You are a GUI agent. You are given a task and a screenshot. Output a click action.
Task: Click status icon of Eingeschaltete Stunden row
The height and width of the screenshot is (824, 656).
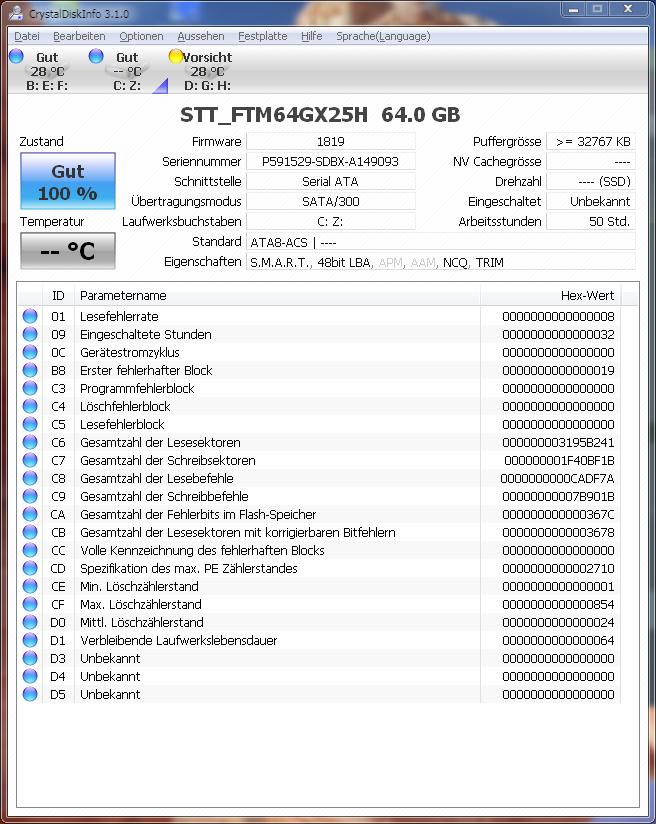pos(30,334)
